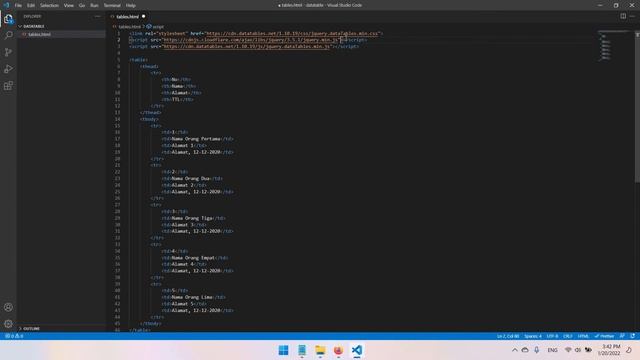Click errors and warnings status indicator
Viewport: 640px width, 360px height.
click(x=14, y=336)
